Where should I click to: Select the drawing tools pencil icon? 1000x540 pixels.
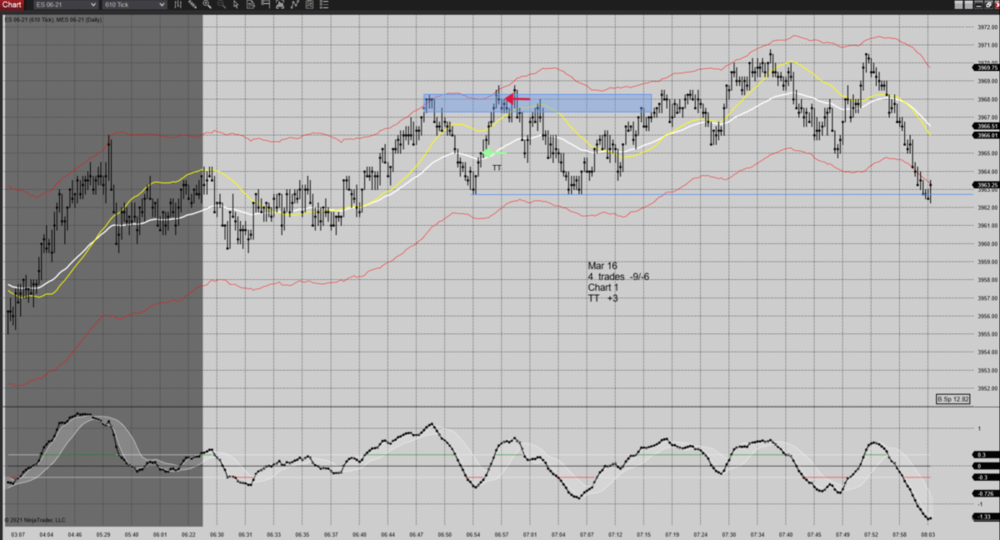point(193,5)
